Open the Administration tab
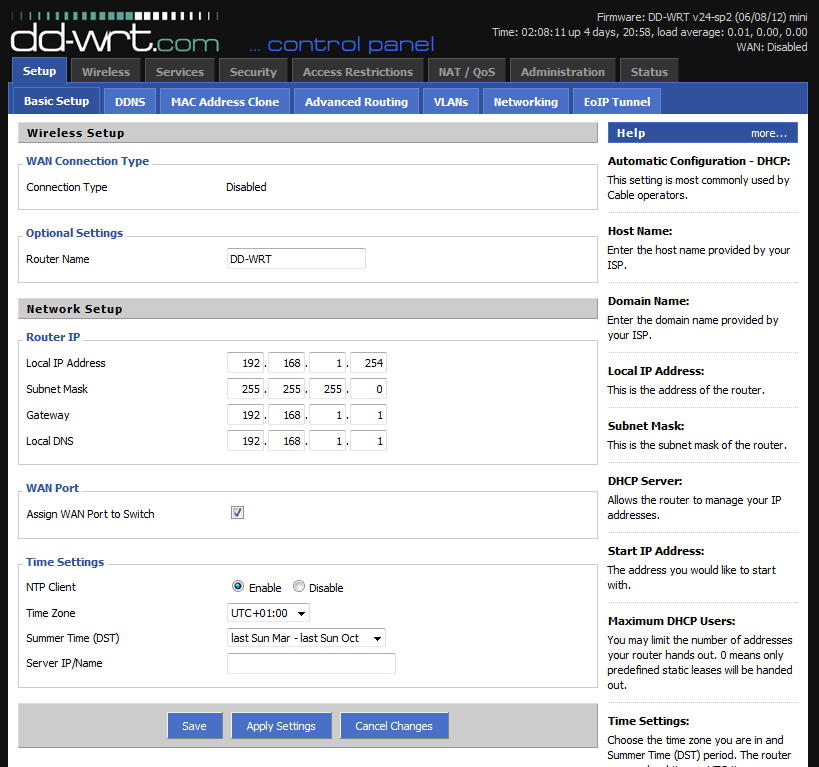The height and width of the screenshot is (767, 819). pyautogui.click(x=563, y=72)
